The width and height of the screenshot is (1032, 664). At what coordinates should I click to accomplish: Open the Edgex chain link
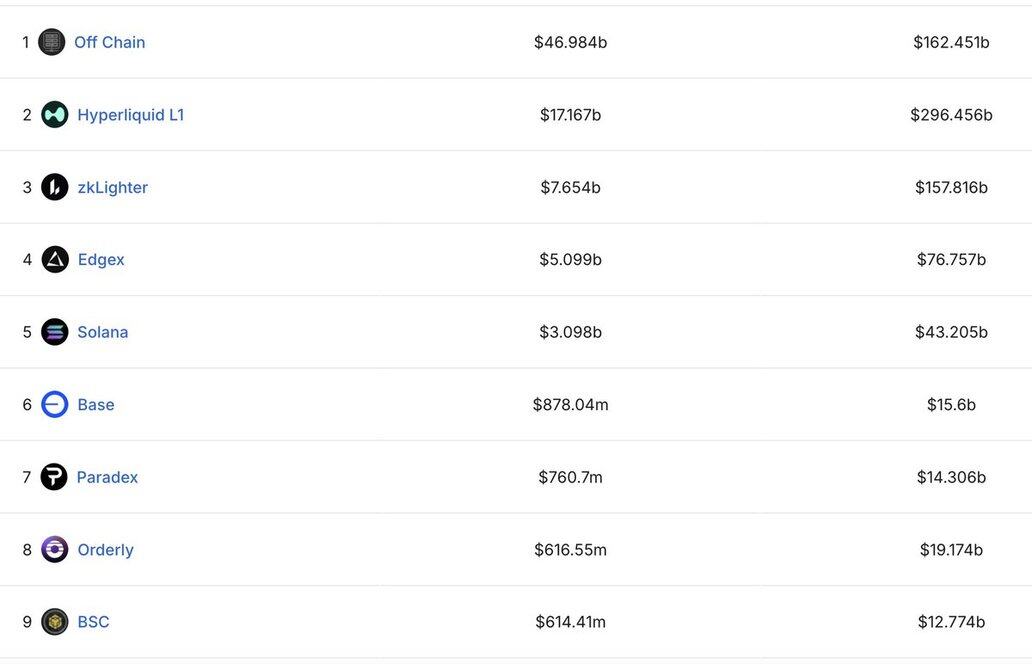[101, 260]
